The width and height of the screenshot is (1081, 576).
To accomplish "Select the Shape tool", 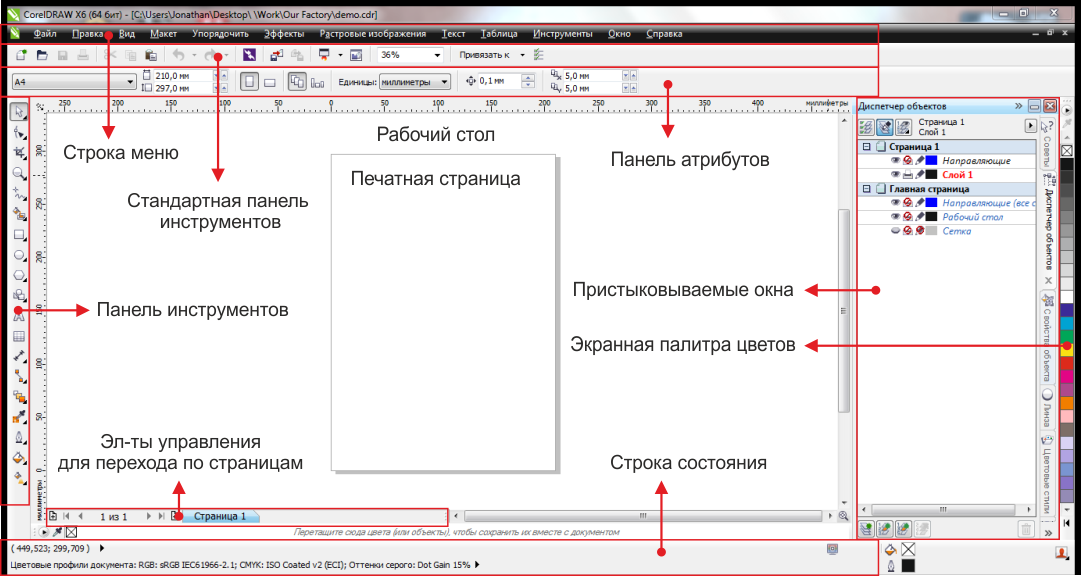I will pos(19,132).
